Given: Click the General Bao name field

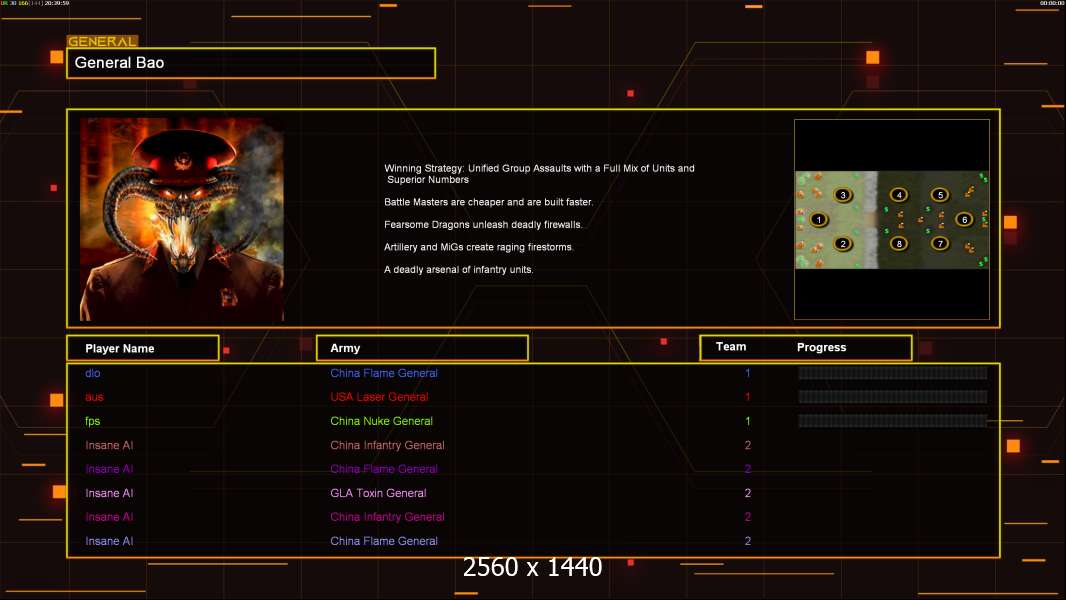Looking at the screenshot, I should click(x=251, y=63).
